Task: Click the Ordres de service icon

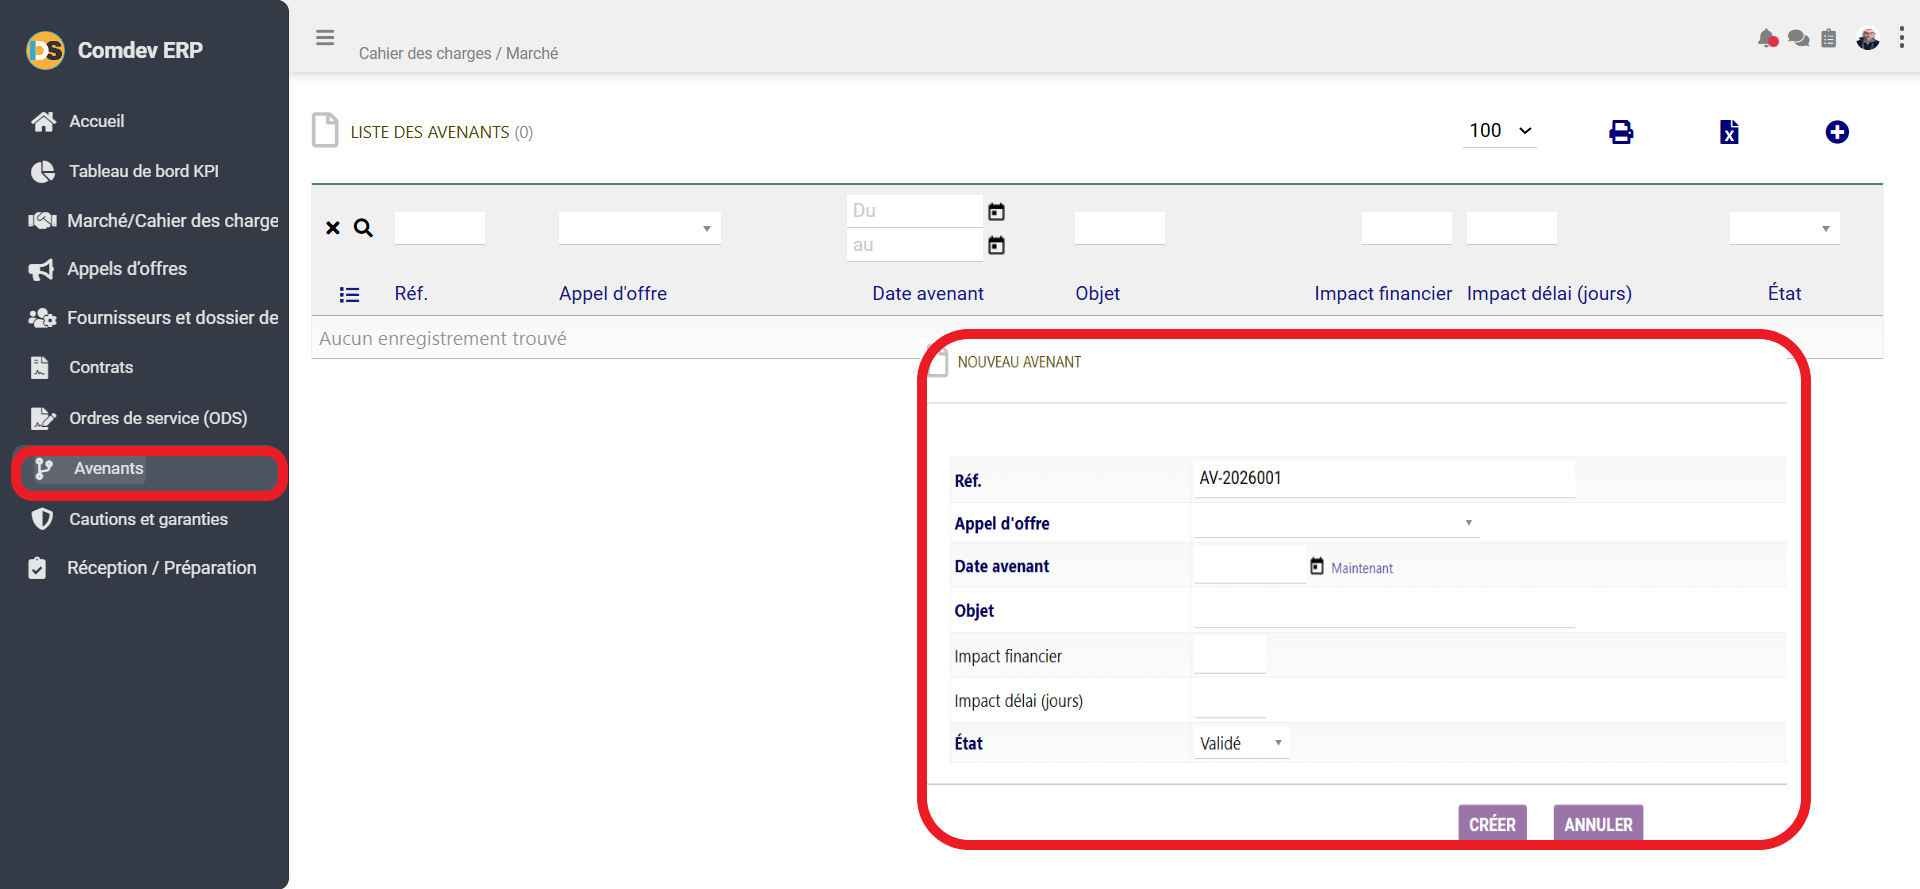Action: pyautogui.click(x=42, y=418)
